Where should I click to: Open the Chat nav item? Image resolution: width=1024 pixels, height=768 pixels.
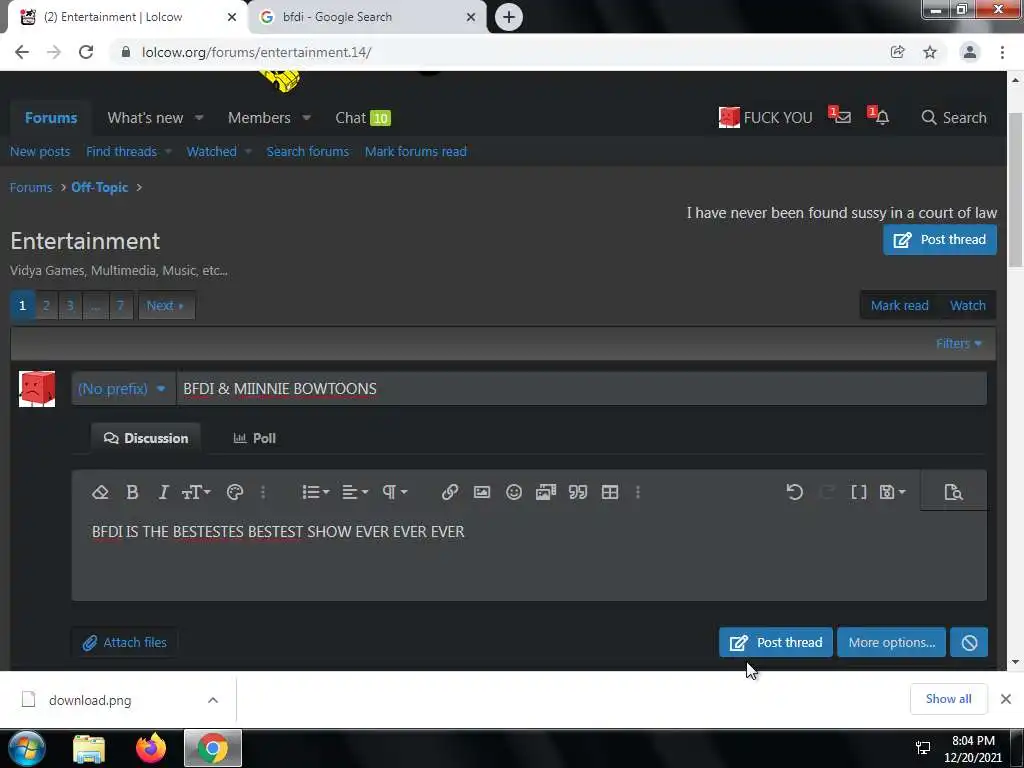(362, 118)
